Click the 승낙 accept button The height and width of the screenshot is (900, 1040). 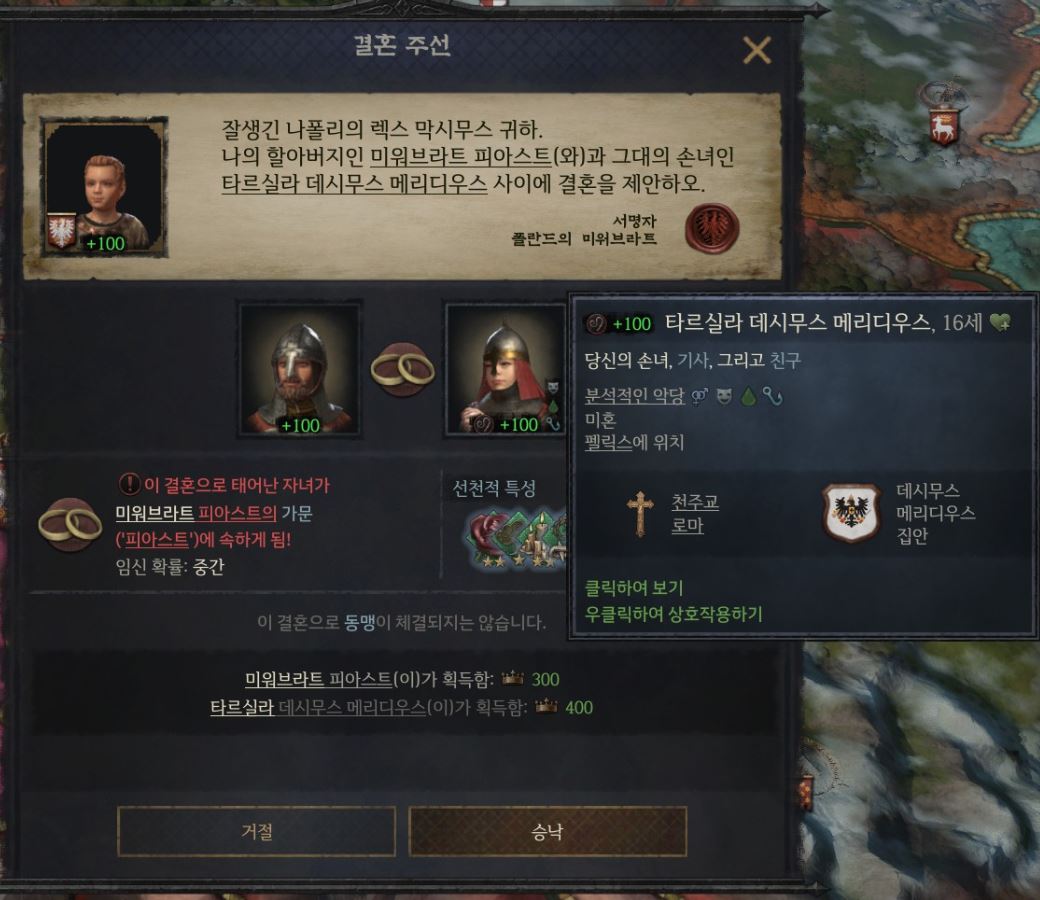[x=547, y=831]
